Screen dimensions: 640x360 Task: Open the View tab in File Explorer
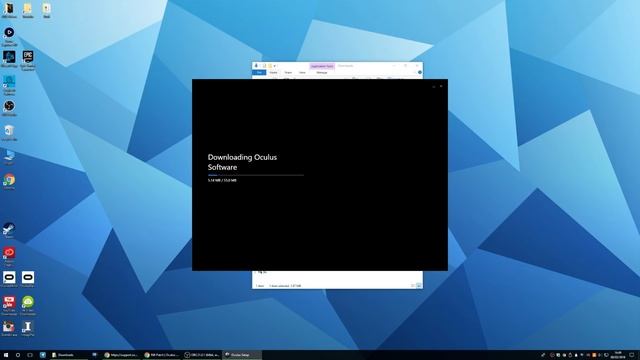pyautogui.click(x=302, y=73)
